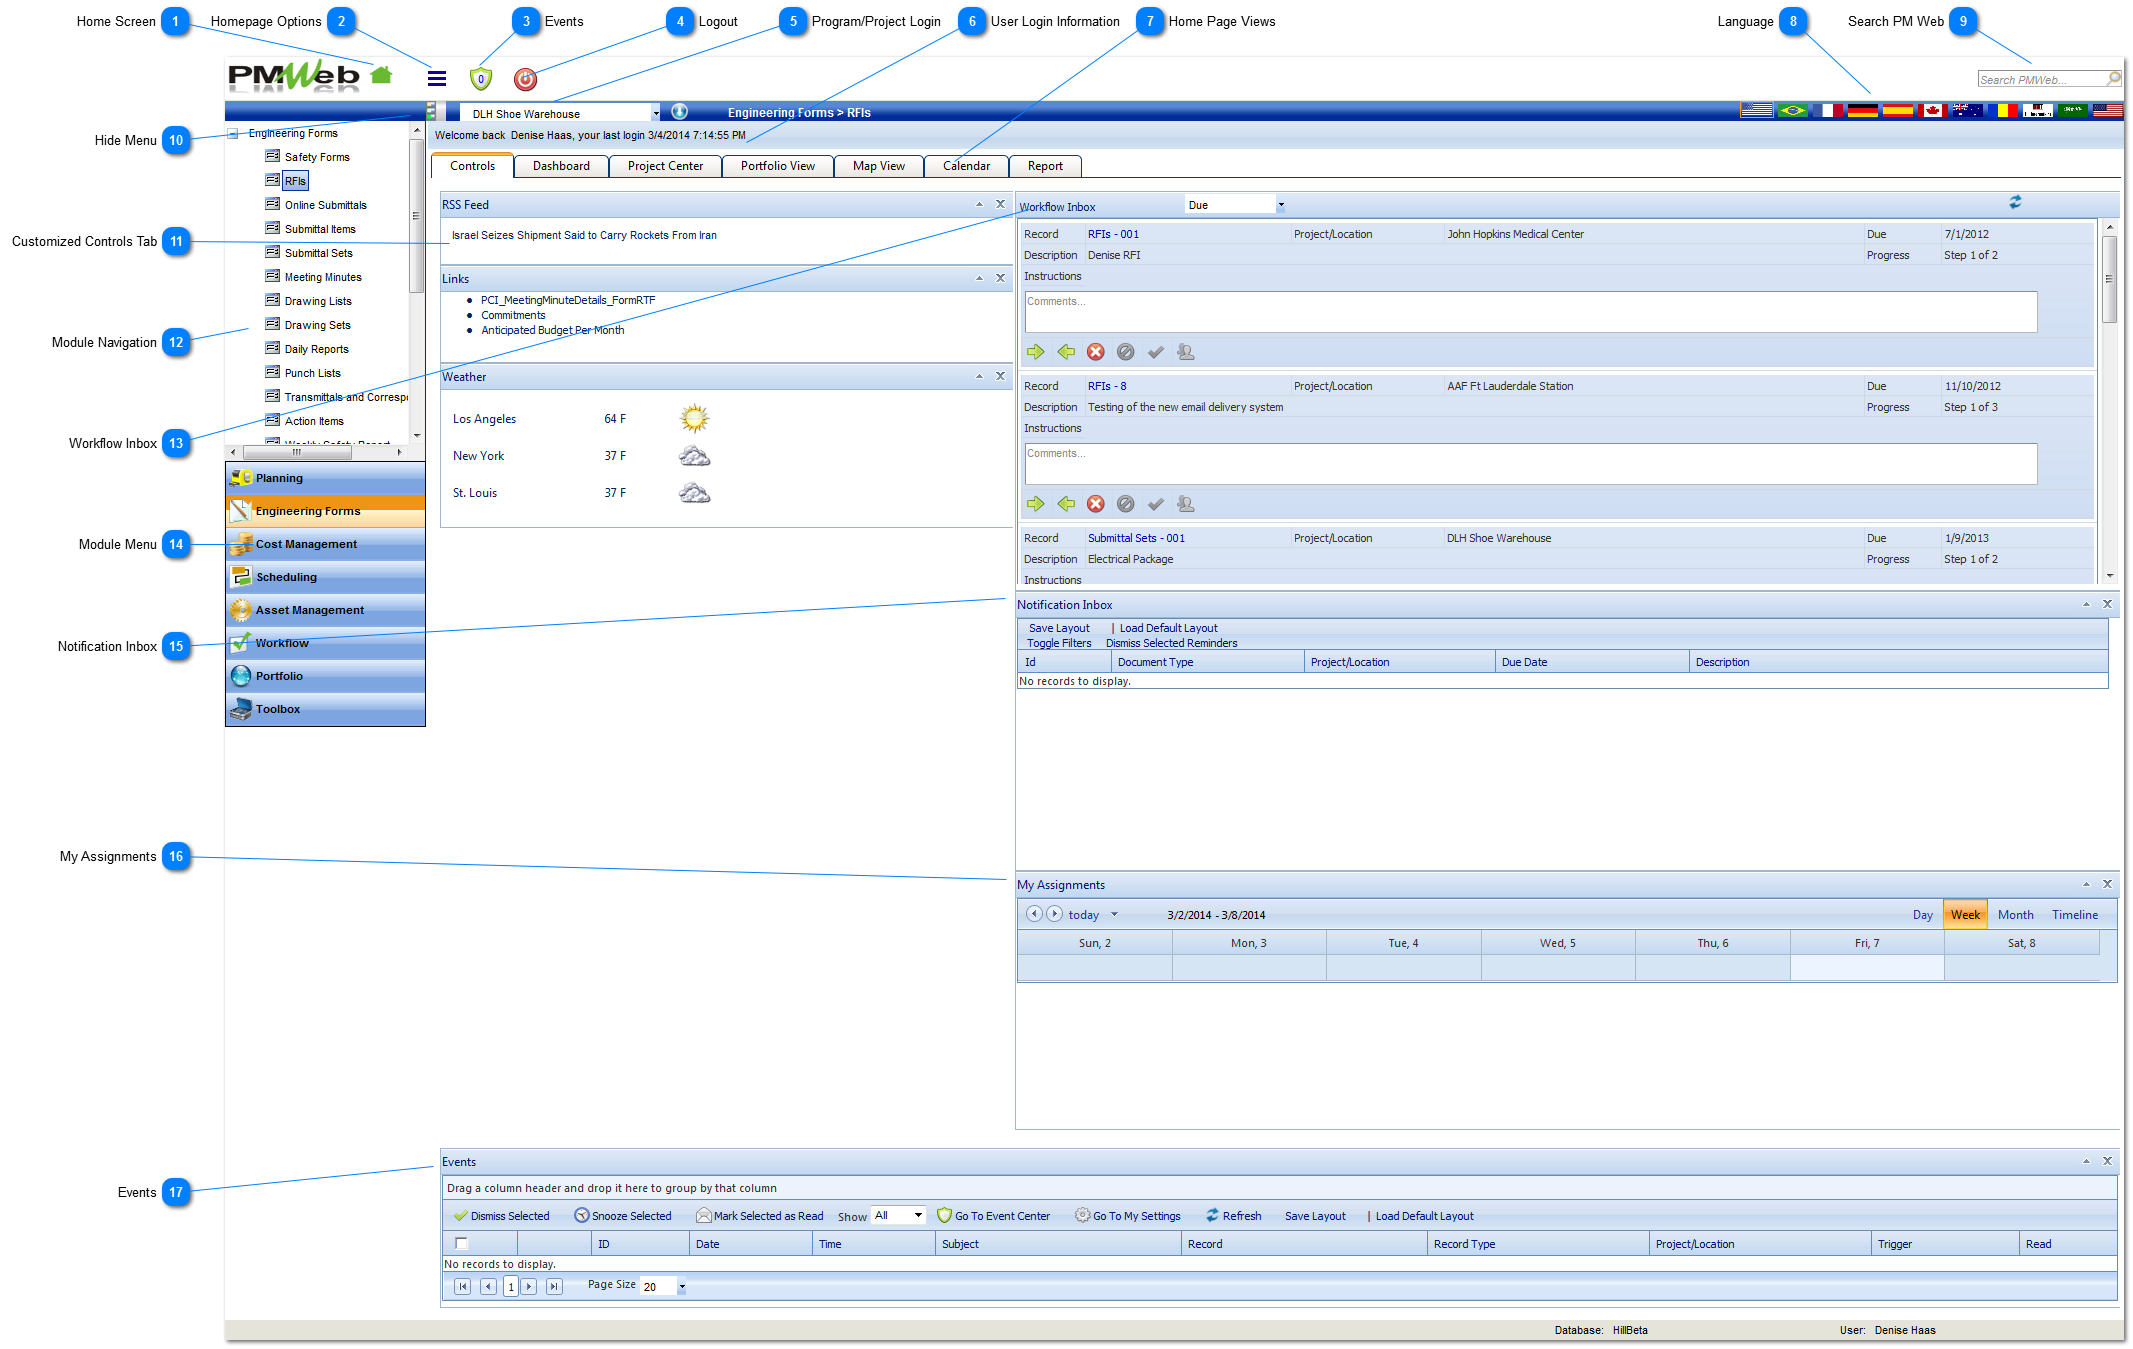Click the Workflow Inbox vertical scrollbar thumb
This screenshot has height=1349, width=2133.
click(x=2109, y=280)
